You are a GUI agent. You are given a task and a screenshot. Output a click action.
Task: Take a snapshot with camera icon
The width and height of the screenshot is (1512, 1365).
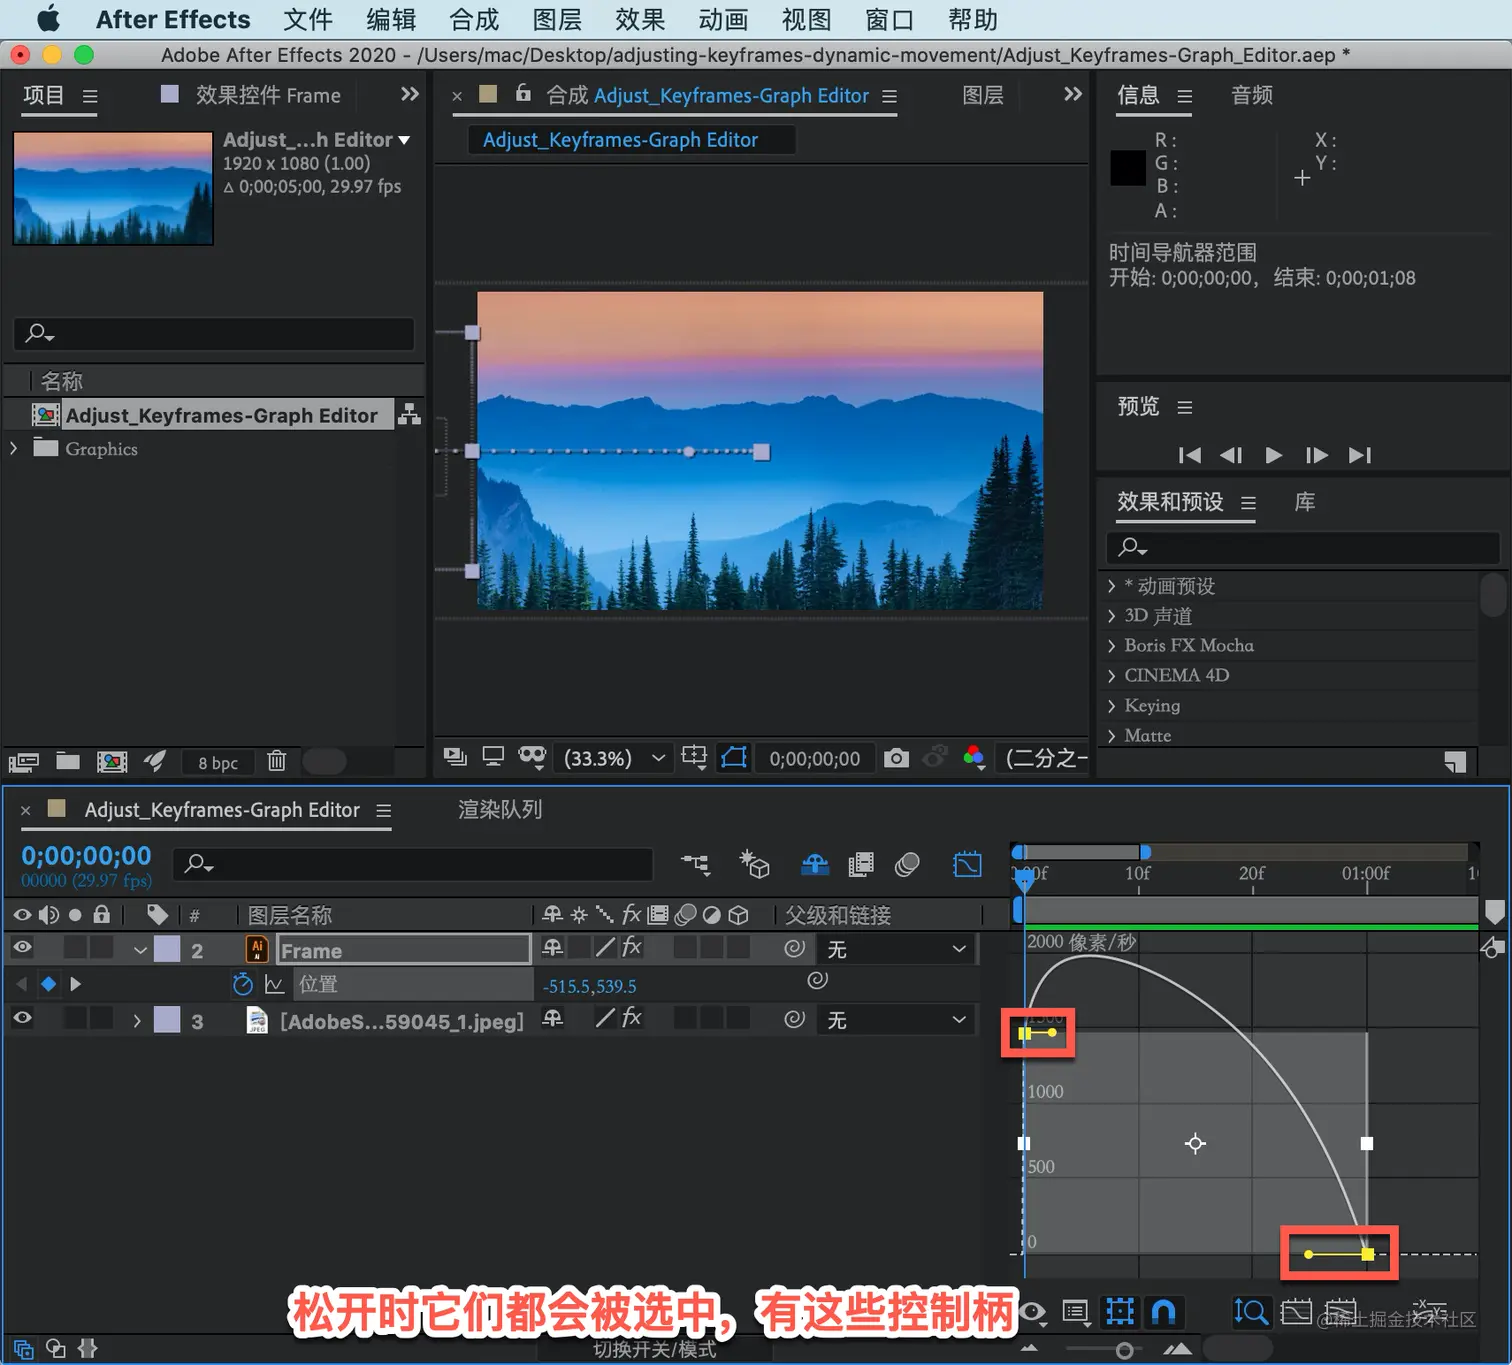coord(897,758)
